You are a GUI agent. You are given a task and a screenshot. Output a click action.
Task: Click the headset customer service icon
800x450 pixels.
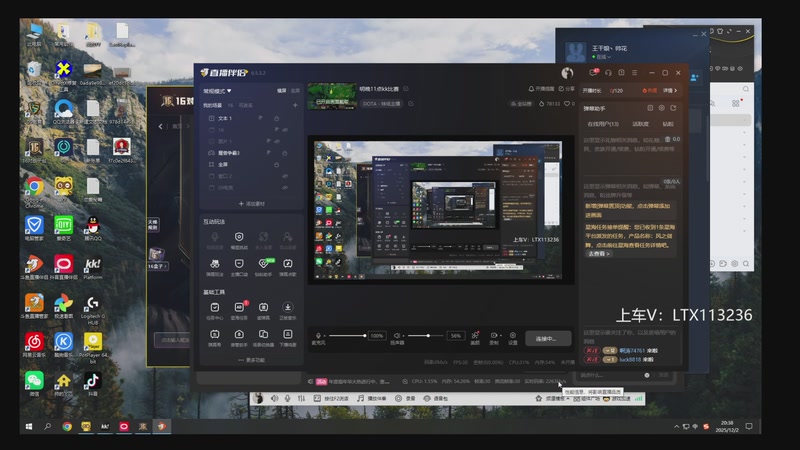[x=608, y=73]
